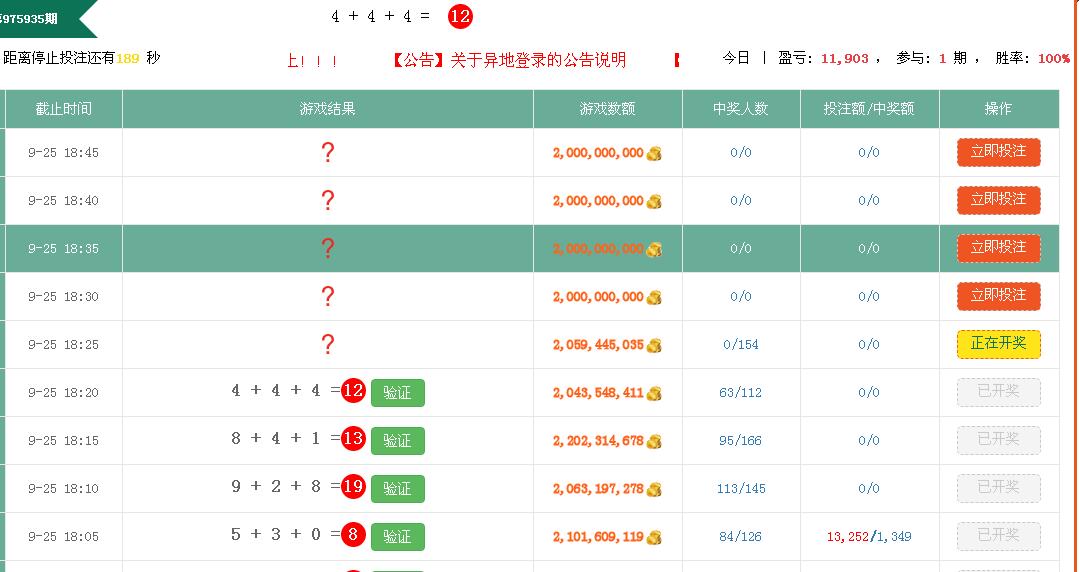Screen dimensions: 1080x572
Task: Click 立即投注 button for 18:40 round
Action: (998, 200)
